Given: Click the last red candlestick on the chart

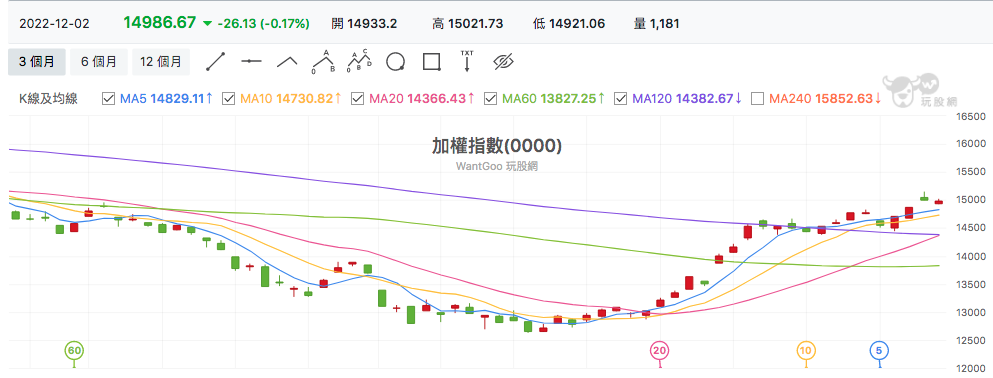Looking at the screenshot, I should pyautogui.click(x=939, y=202).
